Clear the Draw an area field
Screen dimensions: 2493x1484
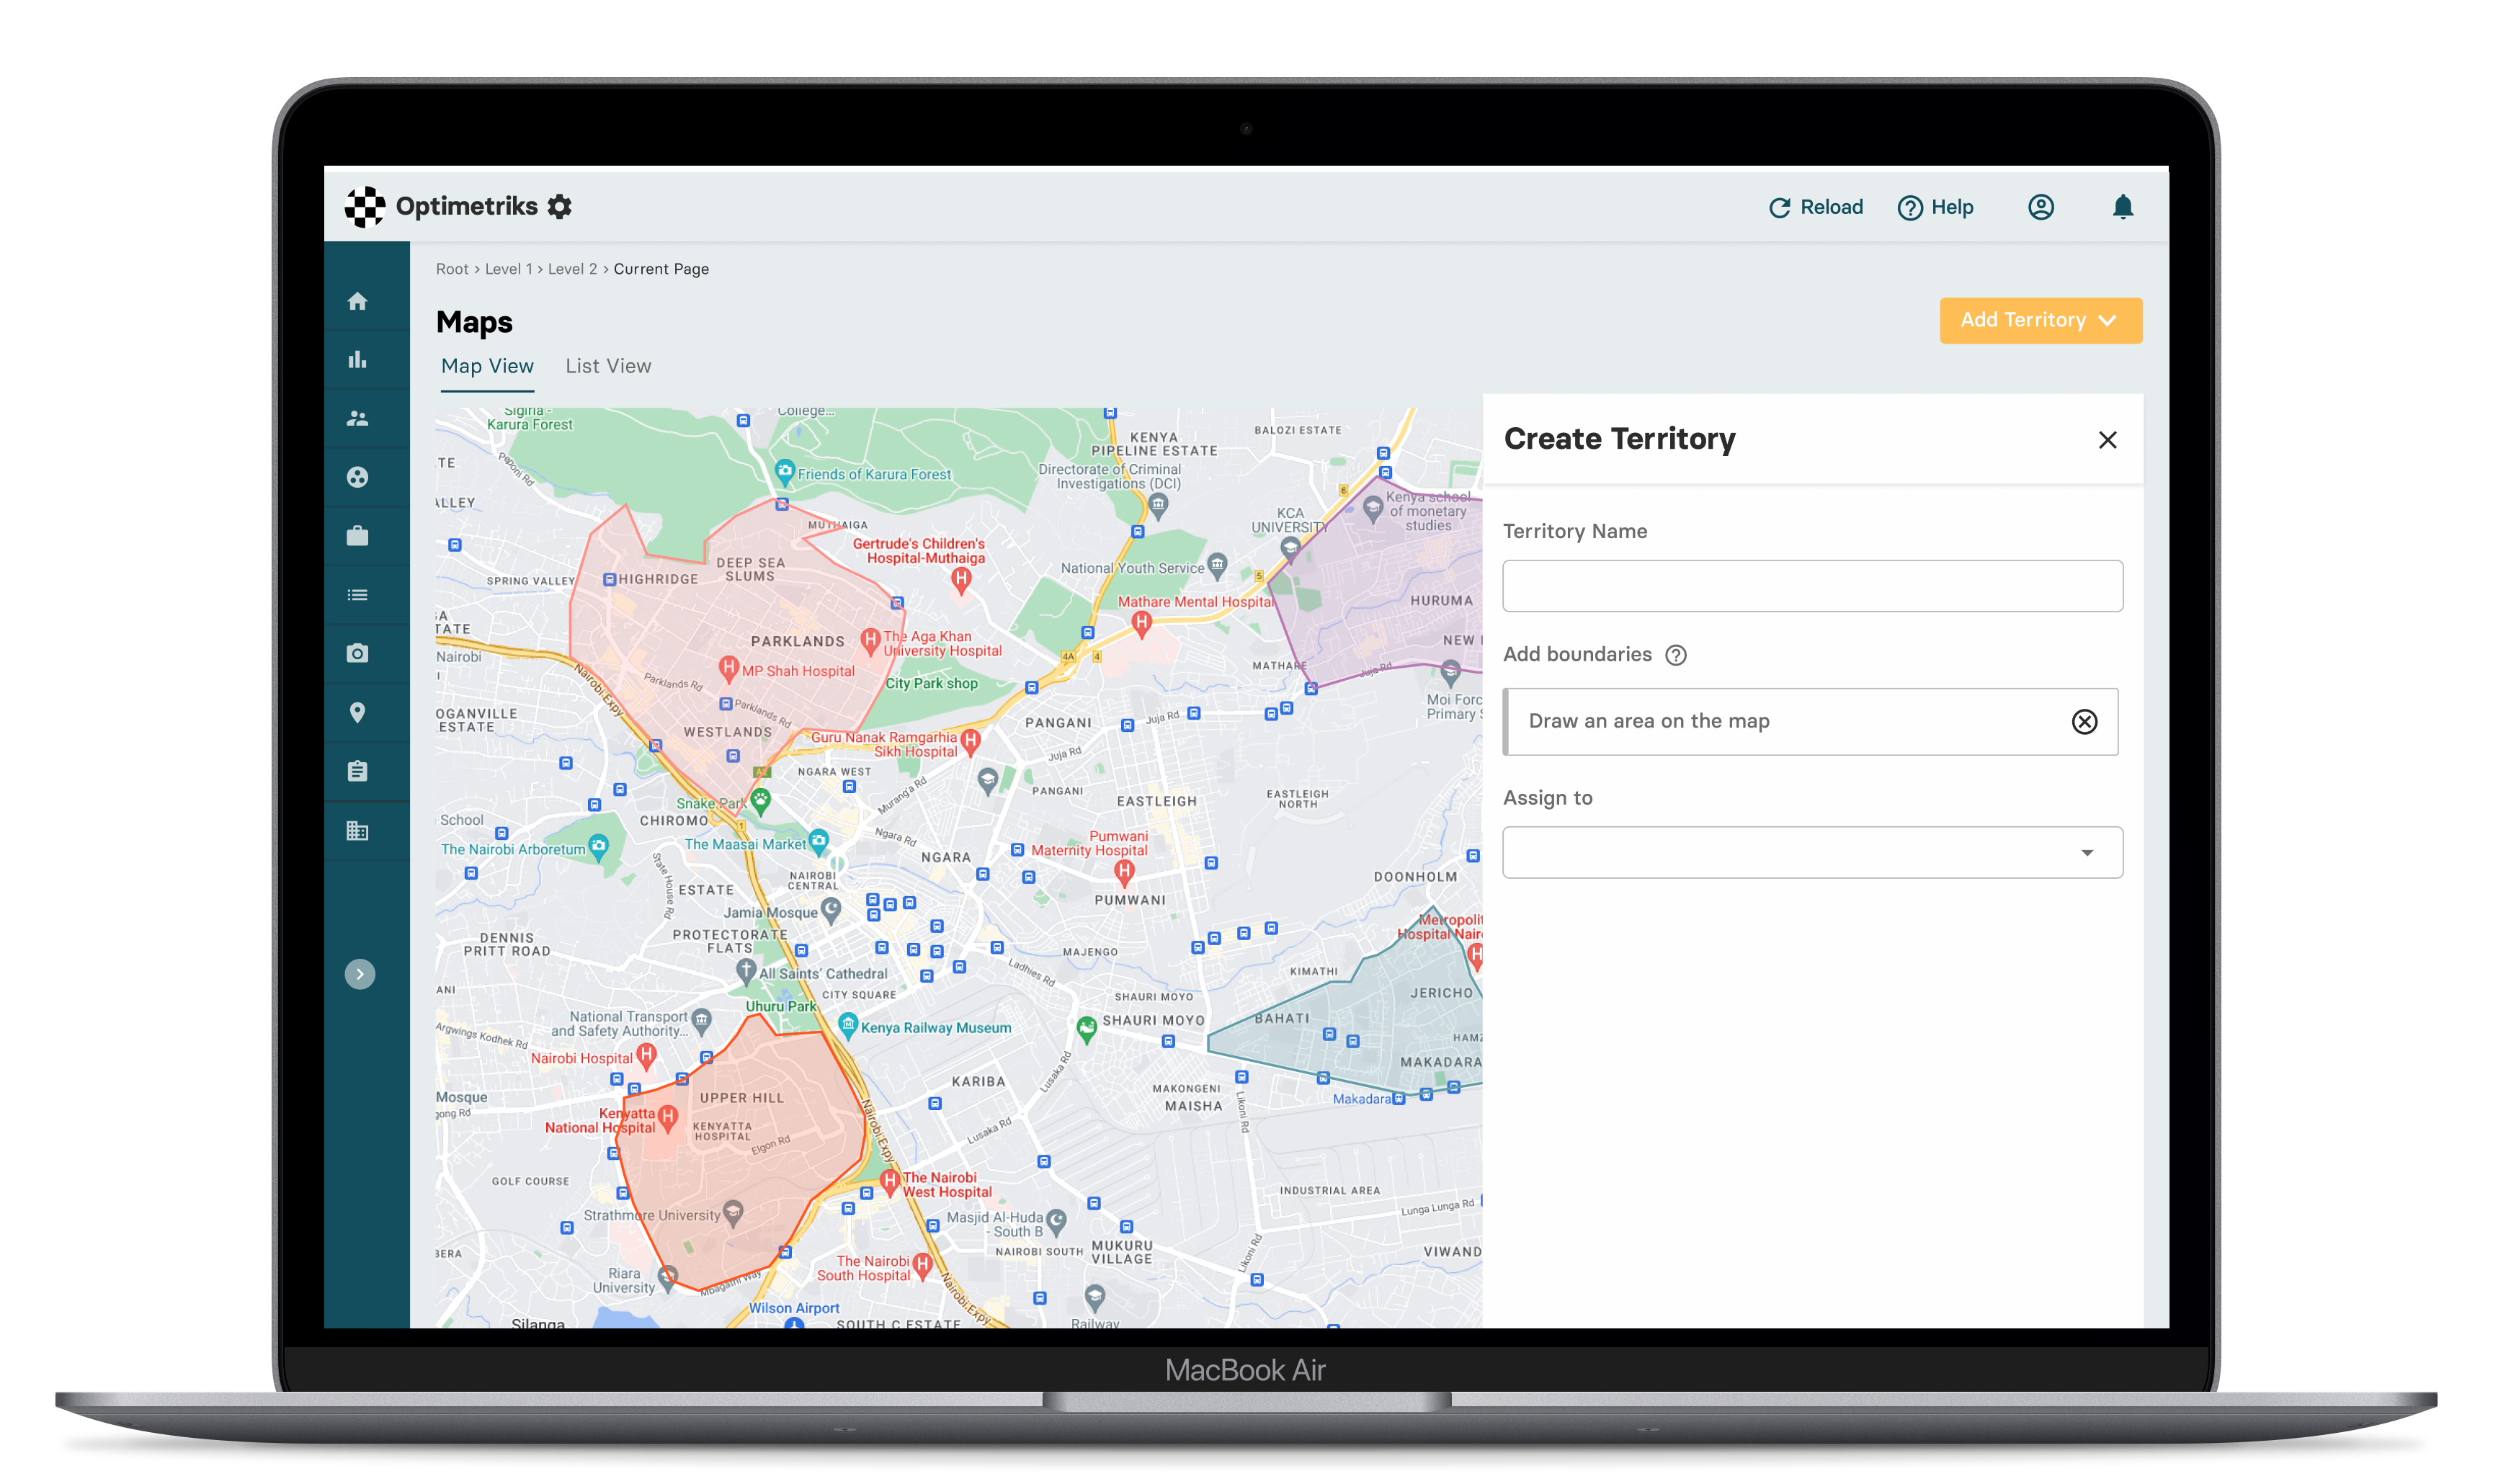click(2084, 722)
